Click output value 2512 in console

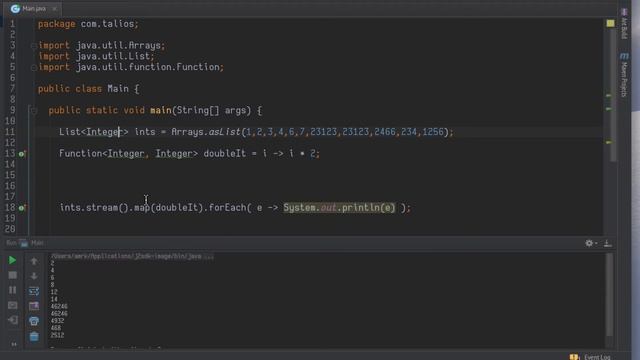(x=57, y=335)
